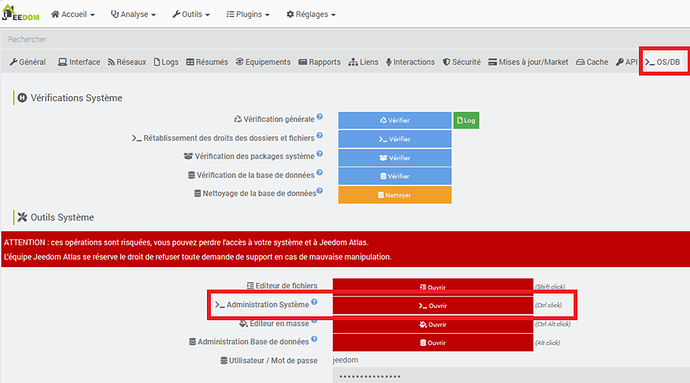Switch to the Sécurité tab
This screenshot has height=383, width=690.
tap(462, 62)
